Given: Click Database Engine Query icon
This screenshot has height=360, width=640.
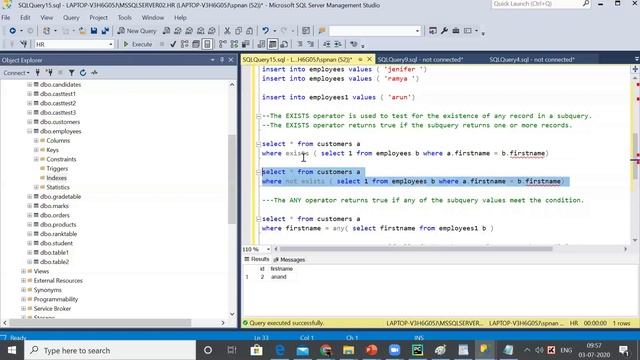Looking at the screenshot, I should 166,31.
